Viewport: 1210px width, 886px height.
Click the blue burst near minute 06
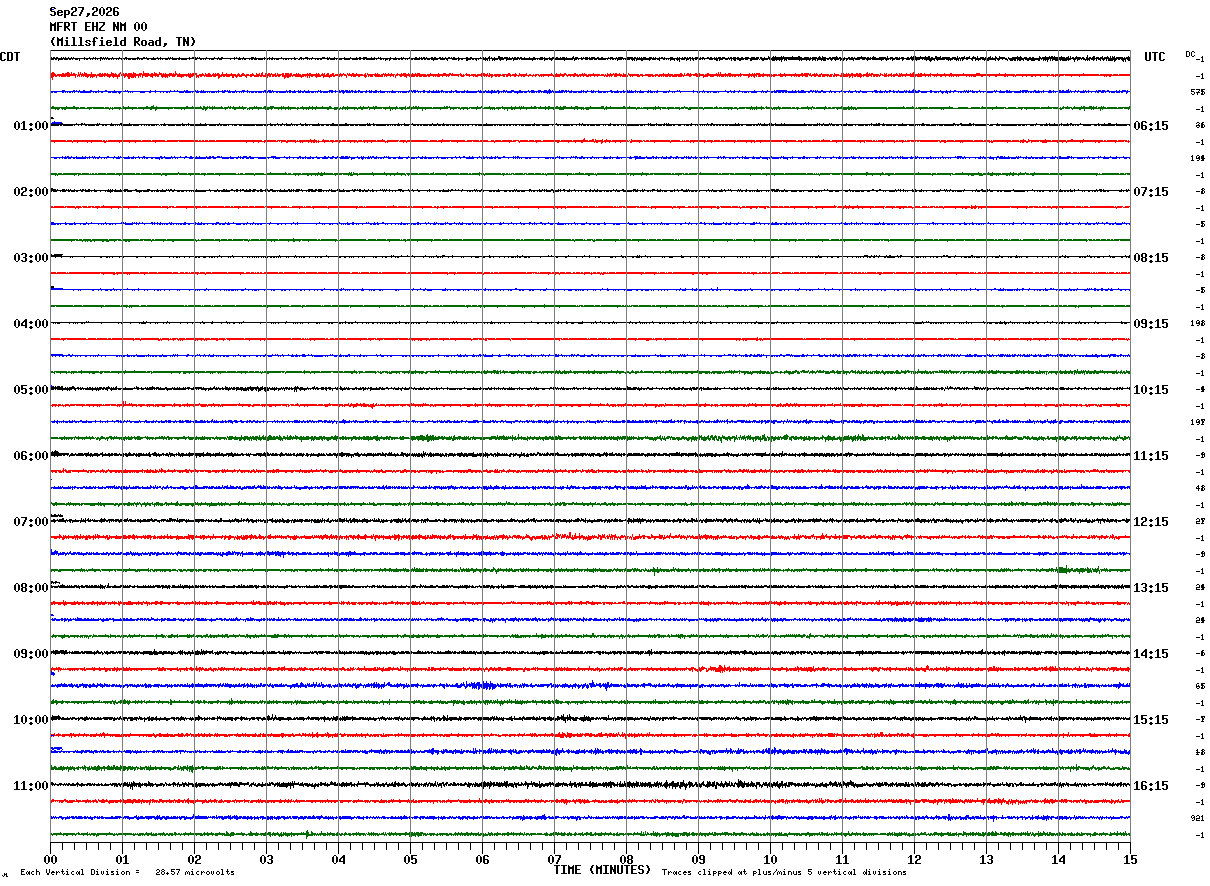[x=482, y=685]
